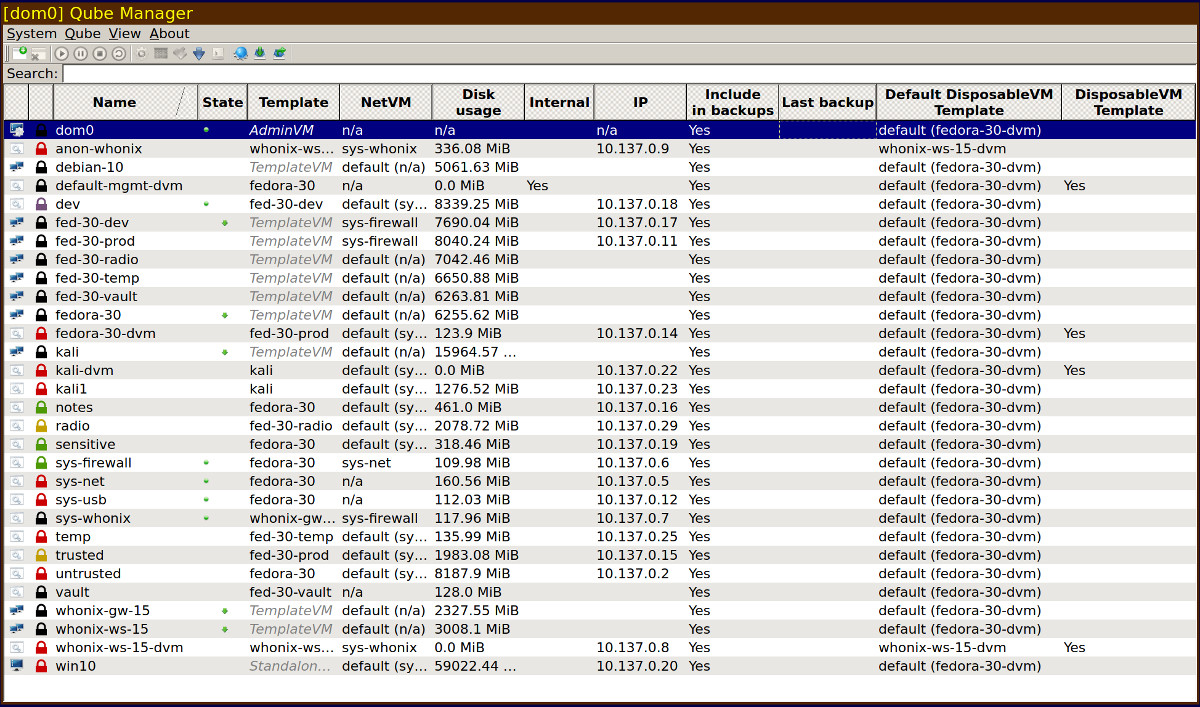Image resolution: width=1200 pixels, height=707 pixels.
Task: Click the blue update-qube arrow icon
Action: pyautogui.click(x=199, y=54)
